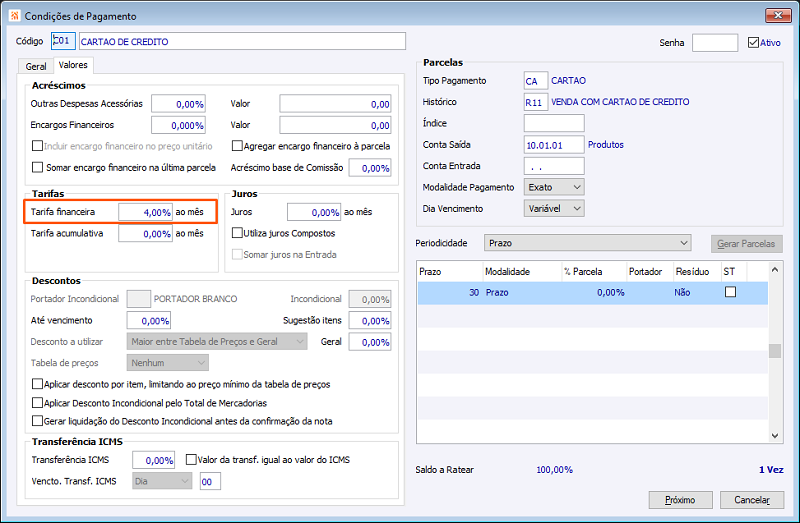Select the Valores tab

pos(73,65)
